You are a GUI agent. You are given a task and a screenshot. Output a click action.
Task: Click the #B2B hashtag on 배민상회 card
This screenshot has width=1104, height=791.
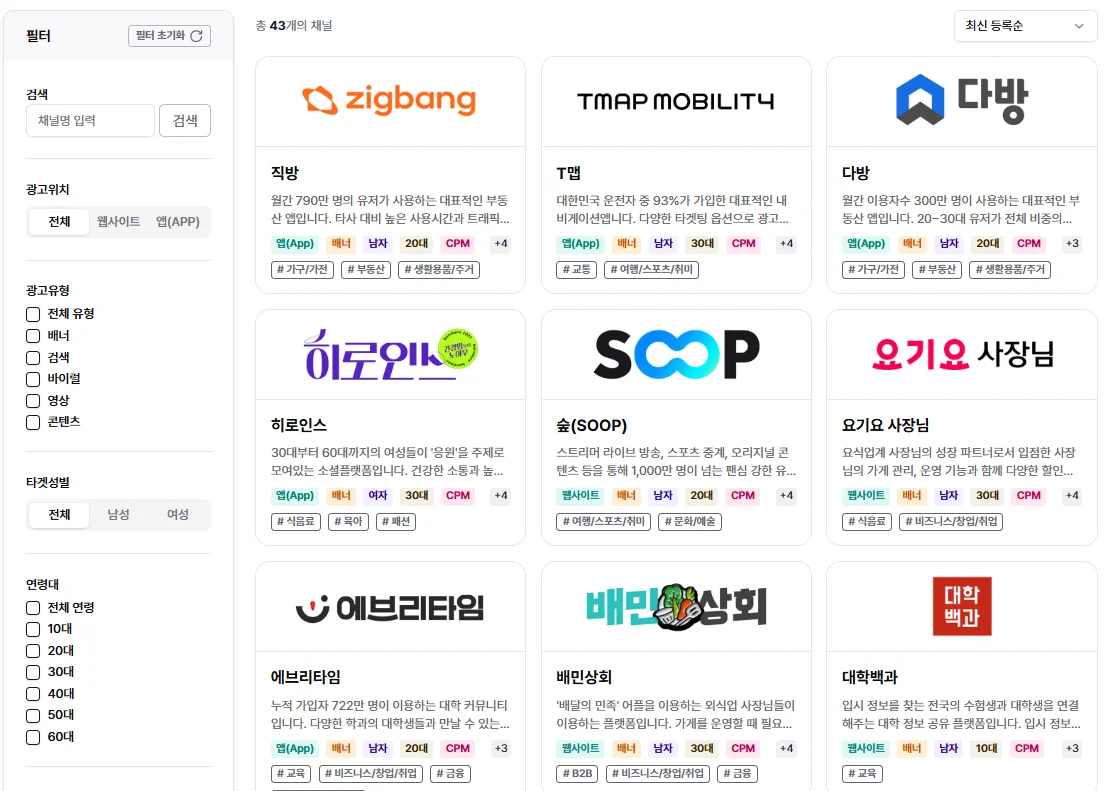[x=577, y=773]
